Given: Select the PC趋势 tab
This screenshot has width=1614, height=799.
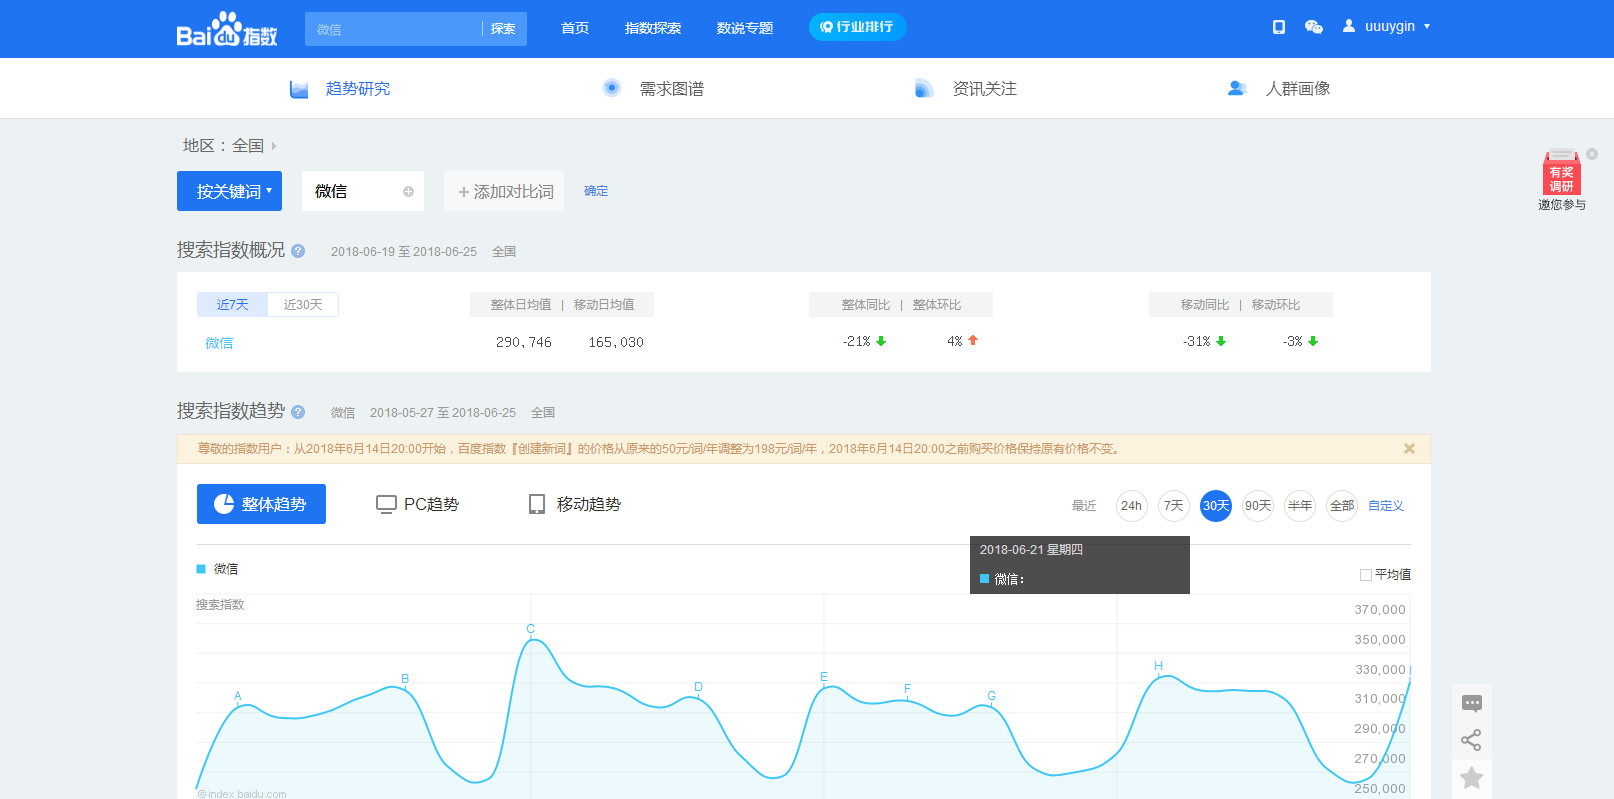Looking at the screenshot, I should 417,504.
